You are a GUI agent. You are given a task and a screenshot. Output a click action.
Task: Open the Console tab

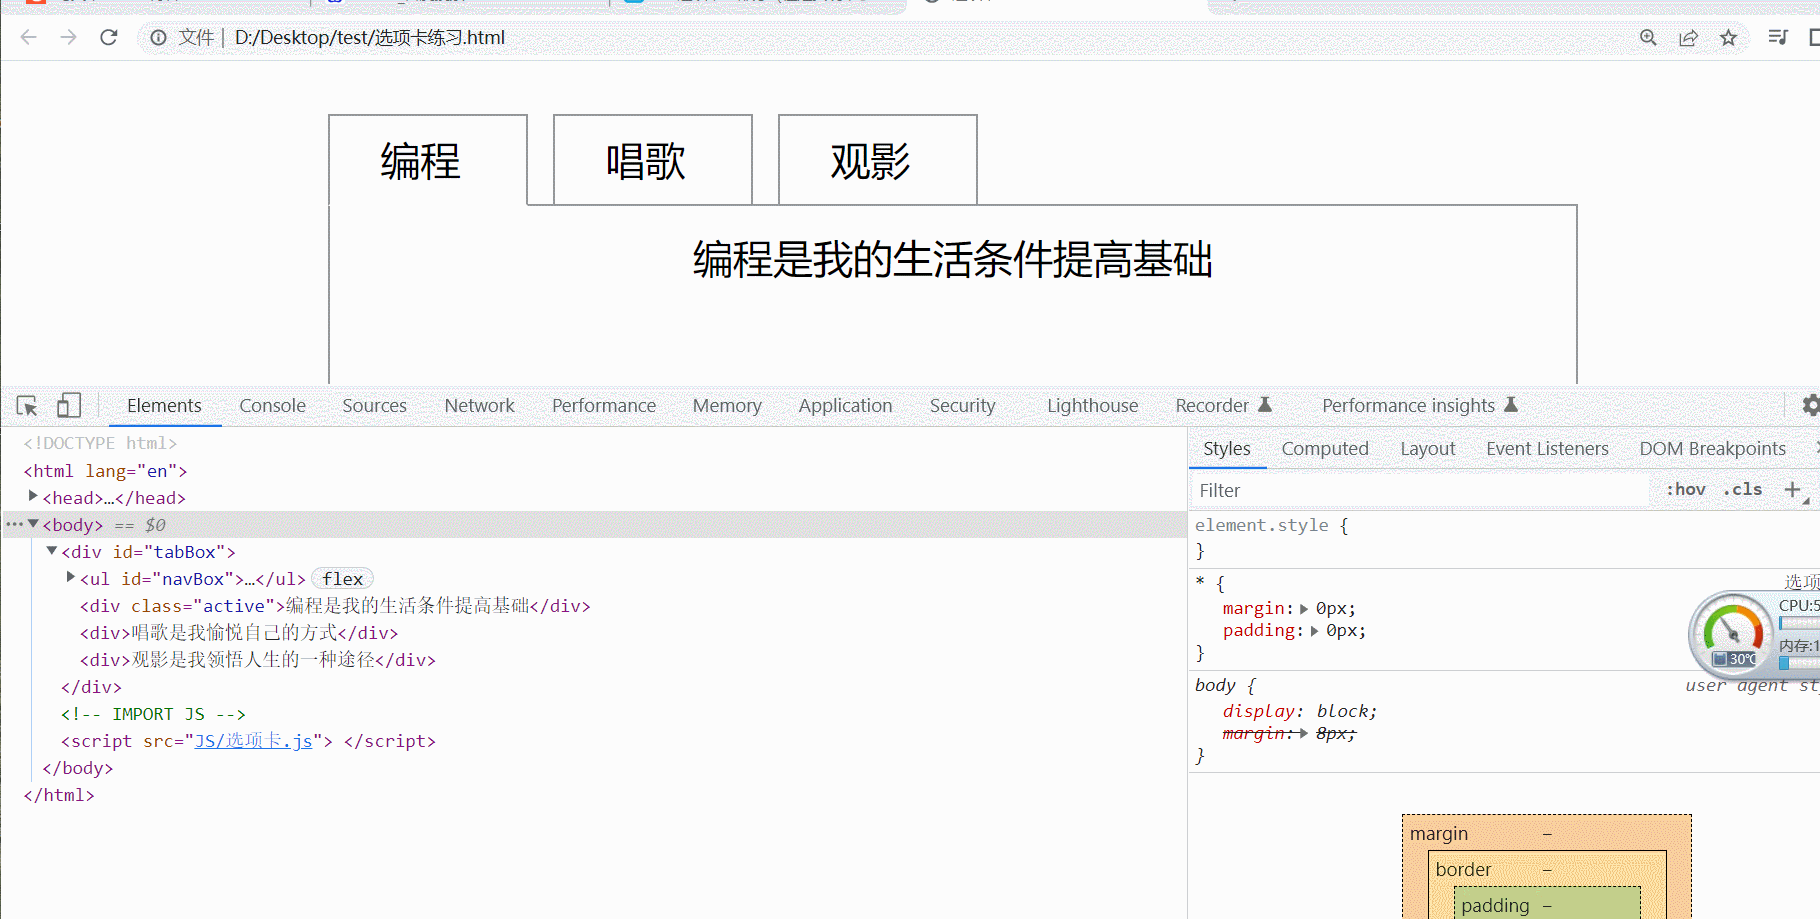click(272, 406)
